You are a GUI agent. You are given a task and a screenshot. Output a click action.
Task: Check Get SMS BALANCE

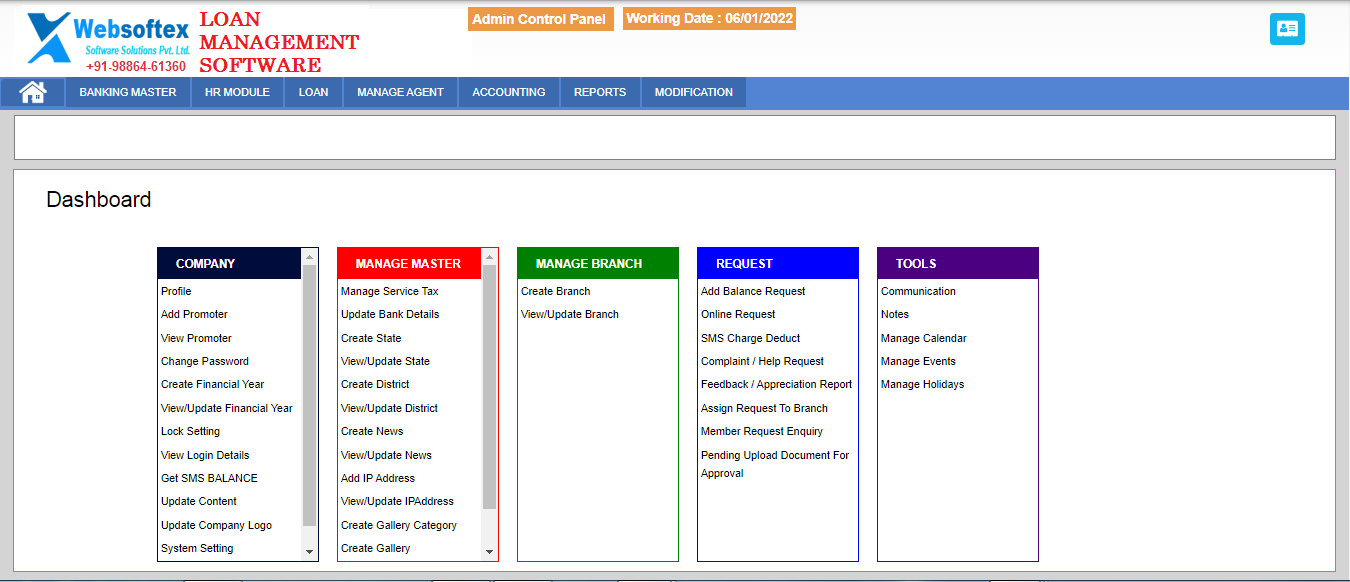tap(209, 478)
